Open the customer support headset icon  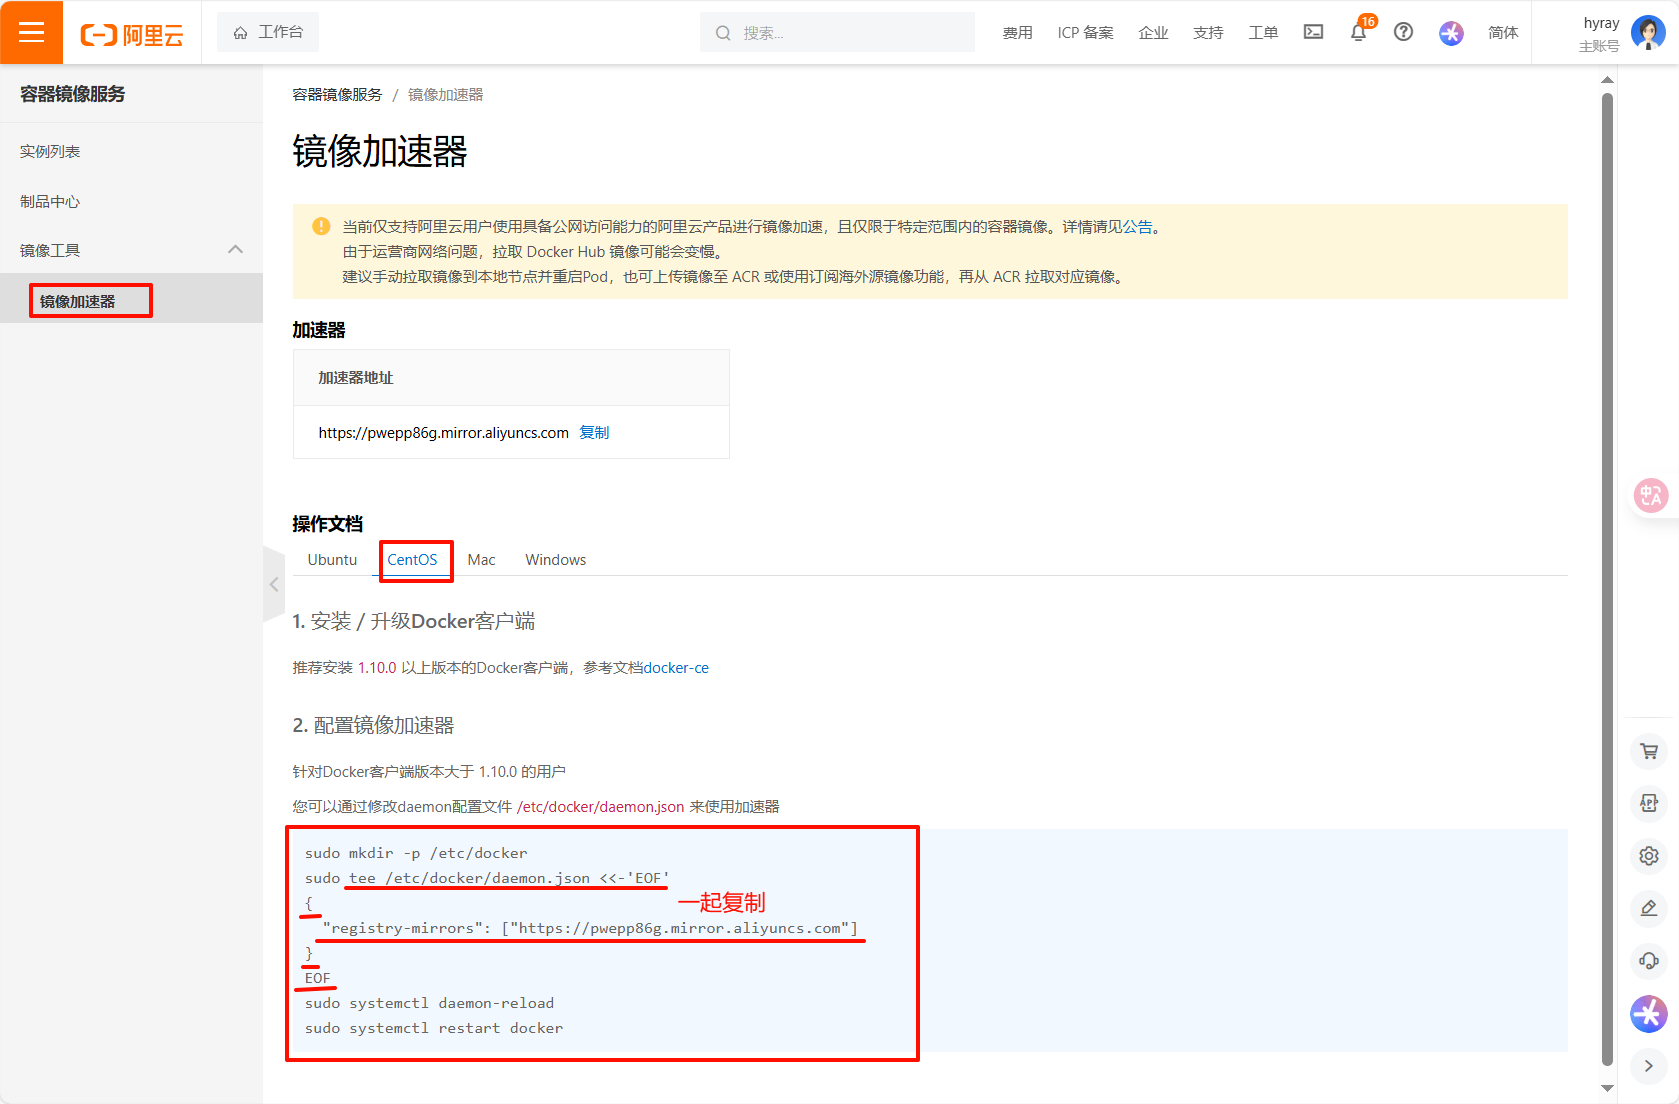tap(1649, 961)
